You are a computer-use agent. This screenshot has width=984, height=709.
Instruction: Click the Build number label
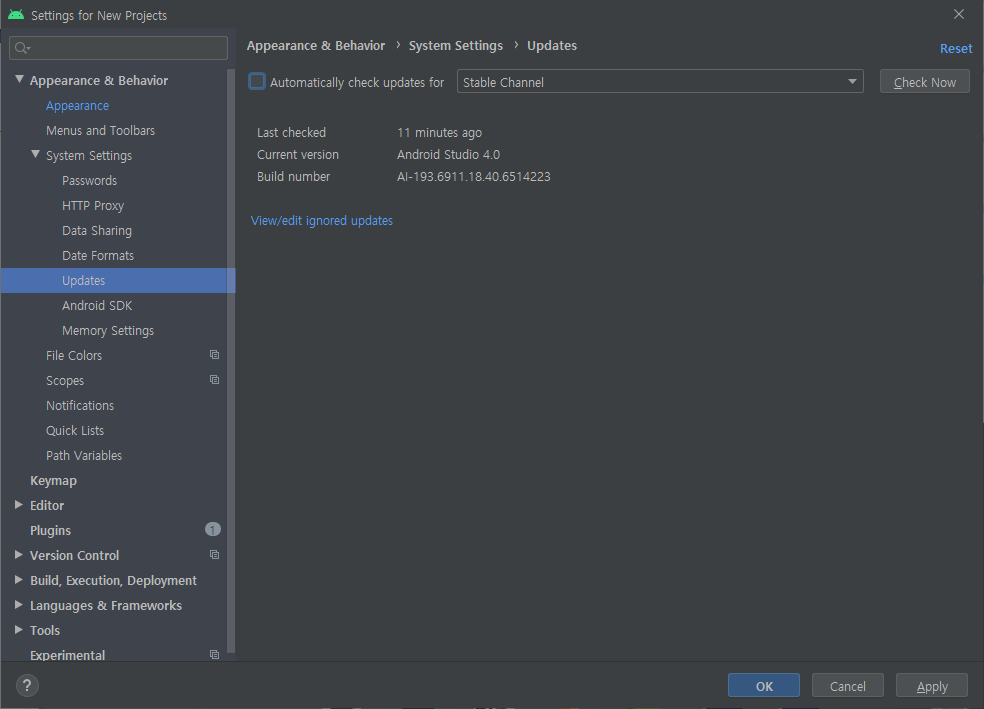pos(293,177)
